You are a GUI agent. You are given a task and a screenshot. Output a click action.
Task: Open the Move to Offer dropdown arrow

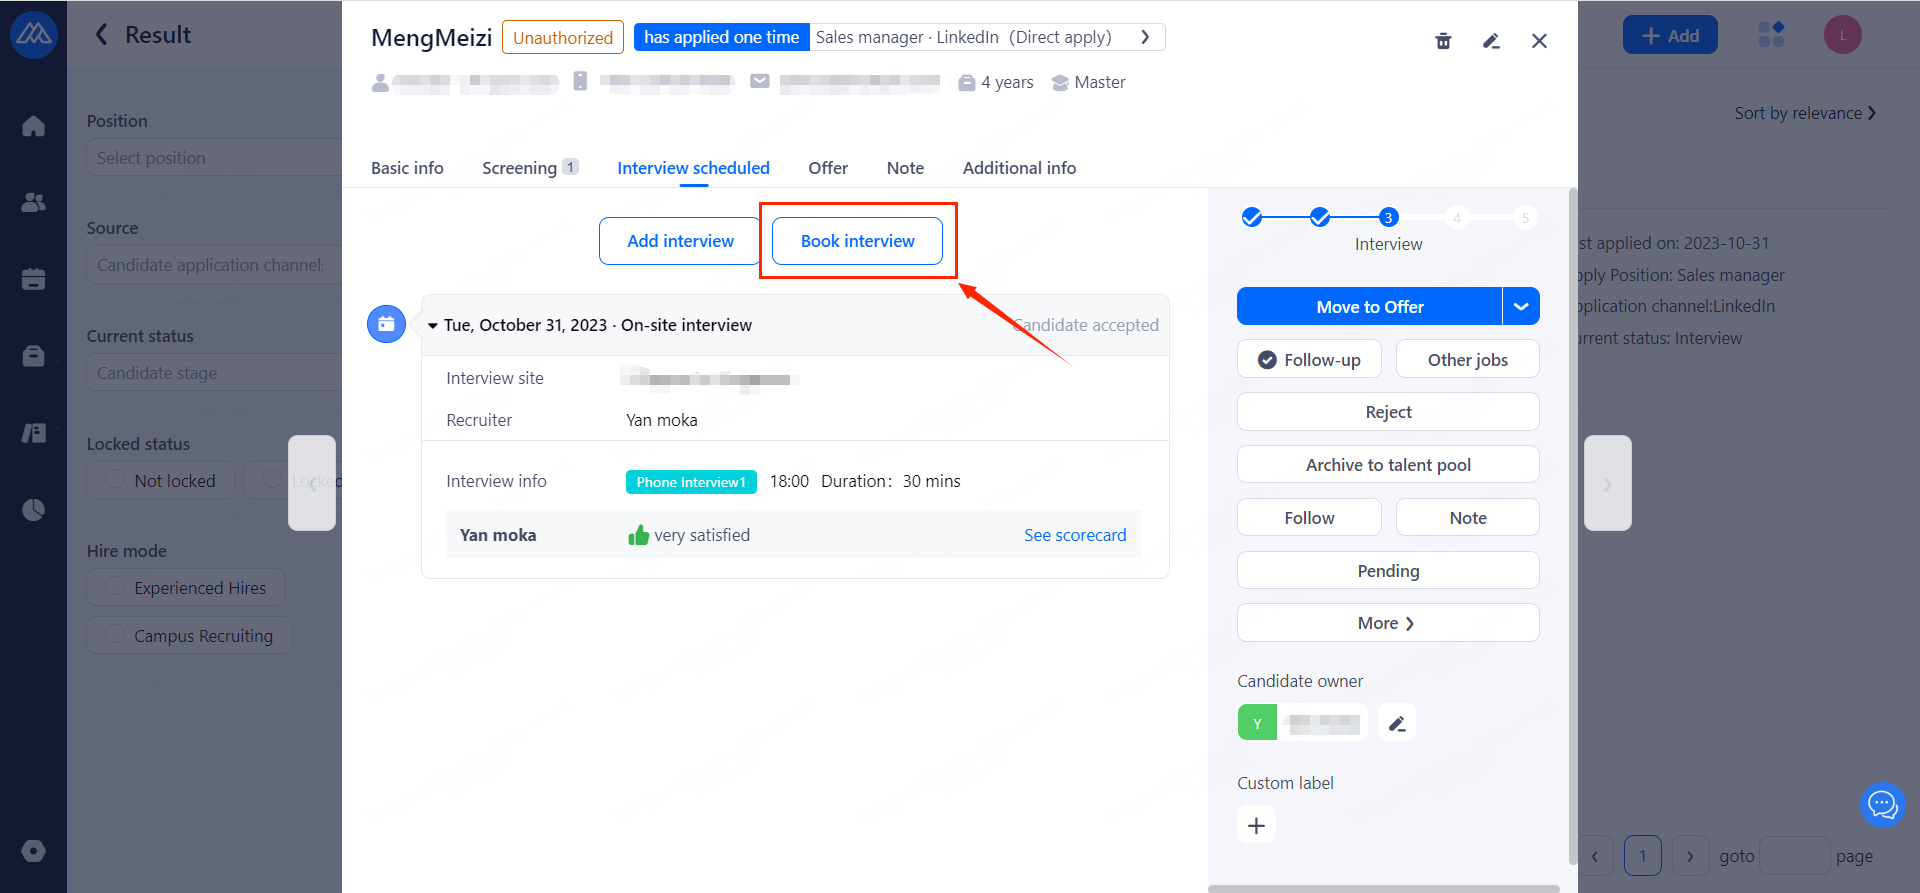click(1521, 307)
